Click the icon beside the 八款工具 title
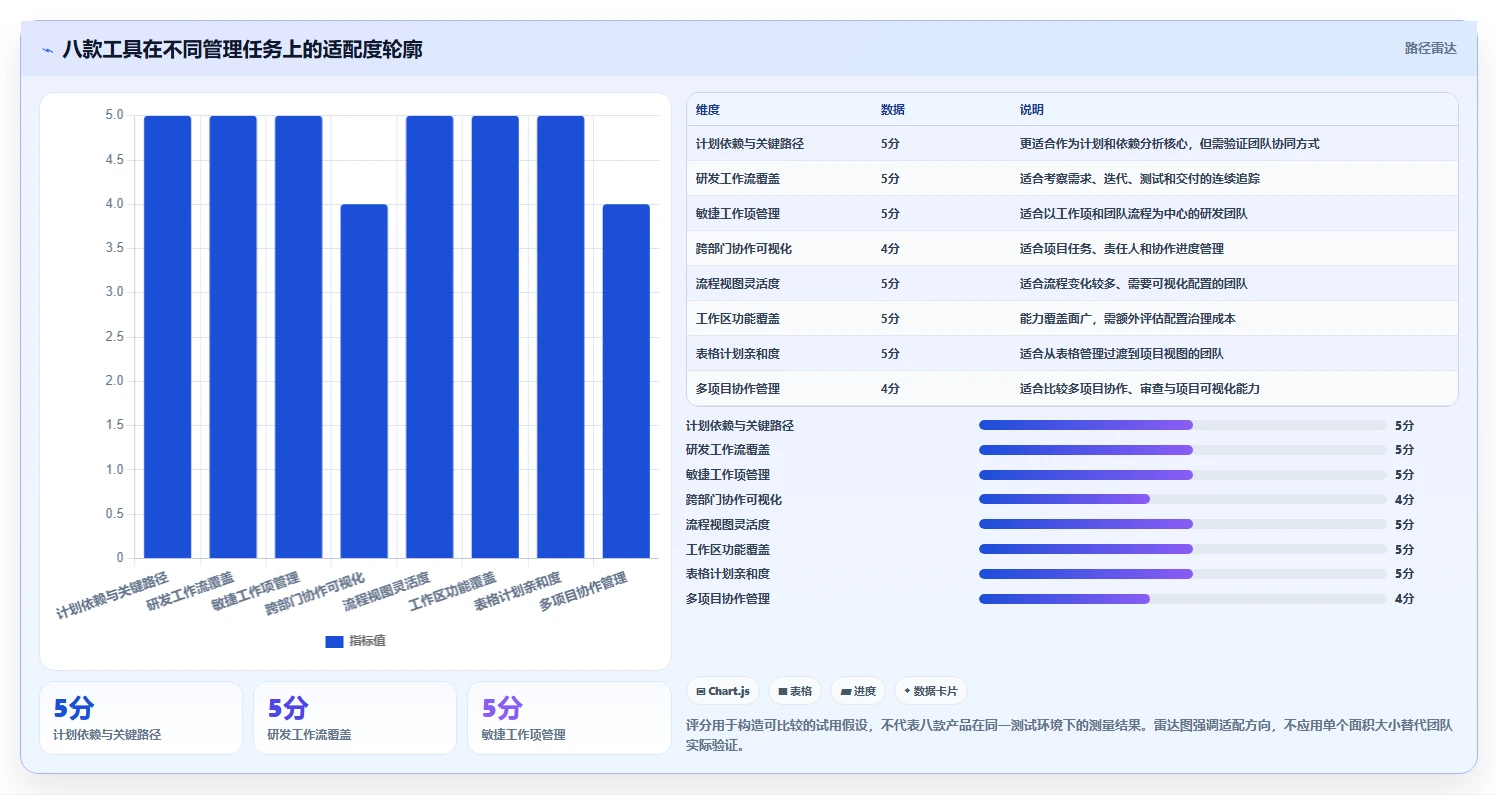The width and height of the screenshot is (1498, 795). click(47, 50)
